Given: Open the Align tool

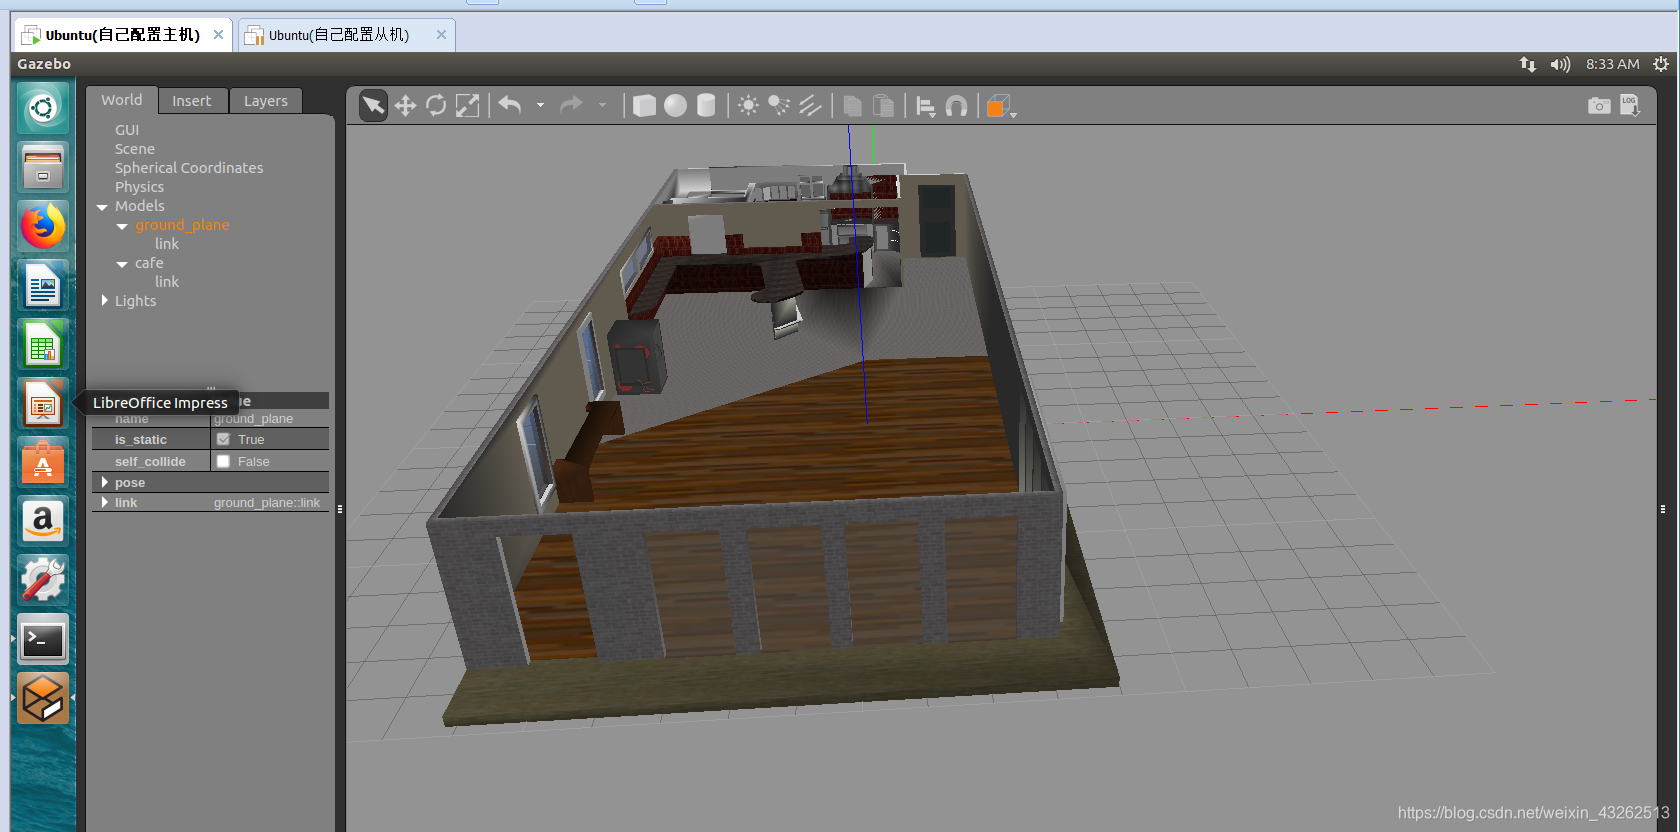Looking at the screenshot, I should pyautogui.click(x=926, y=106).
